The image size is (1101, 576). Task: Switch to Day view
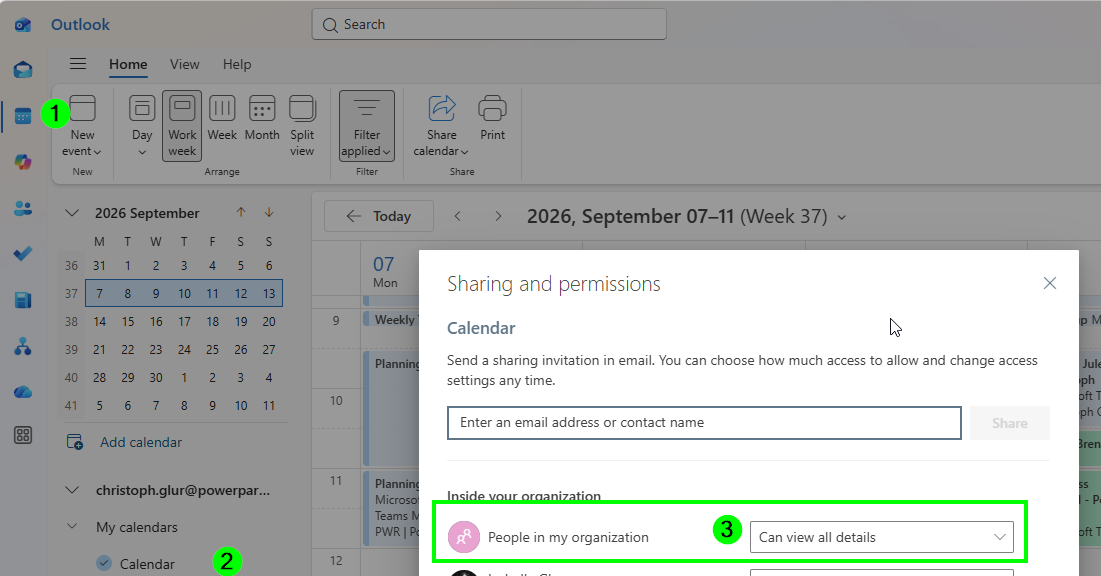coord(142,118)
